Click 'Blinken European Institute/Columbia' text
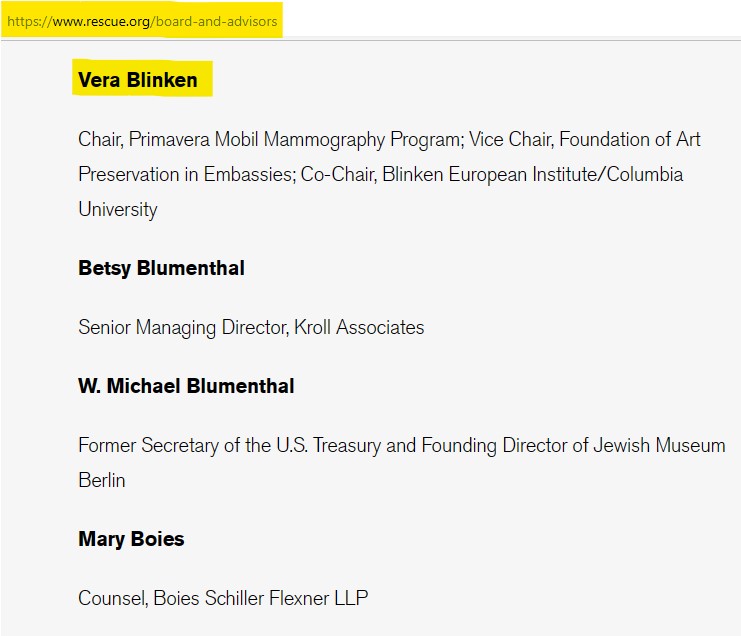The image size is (741, 636). [x=533, y=174]
